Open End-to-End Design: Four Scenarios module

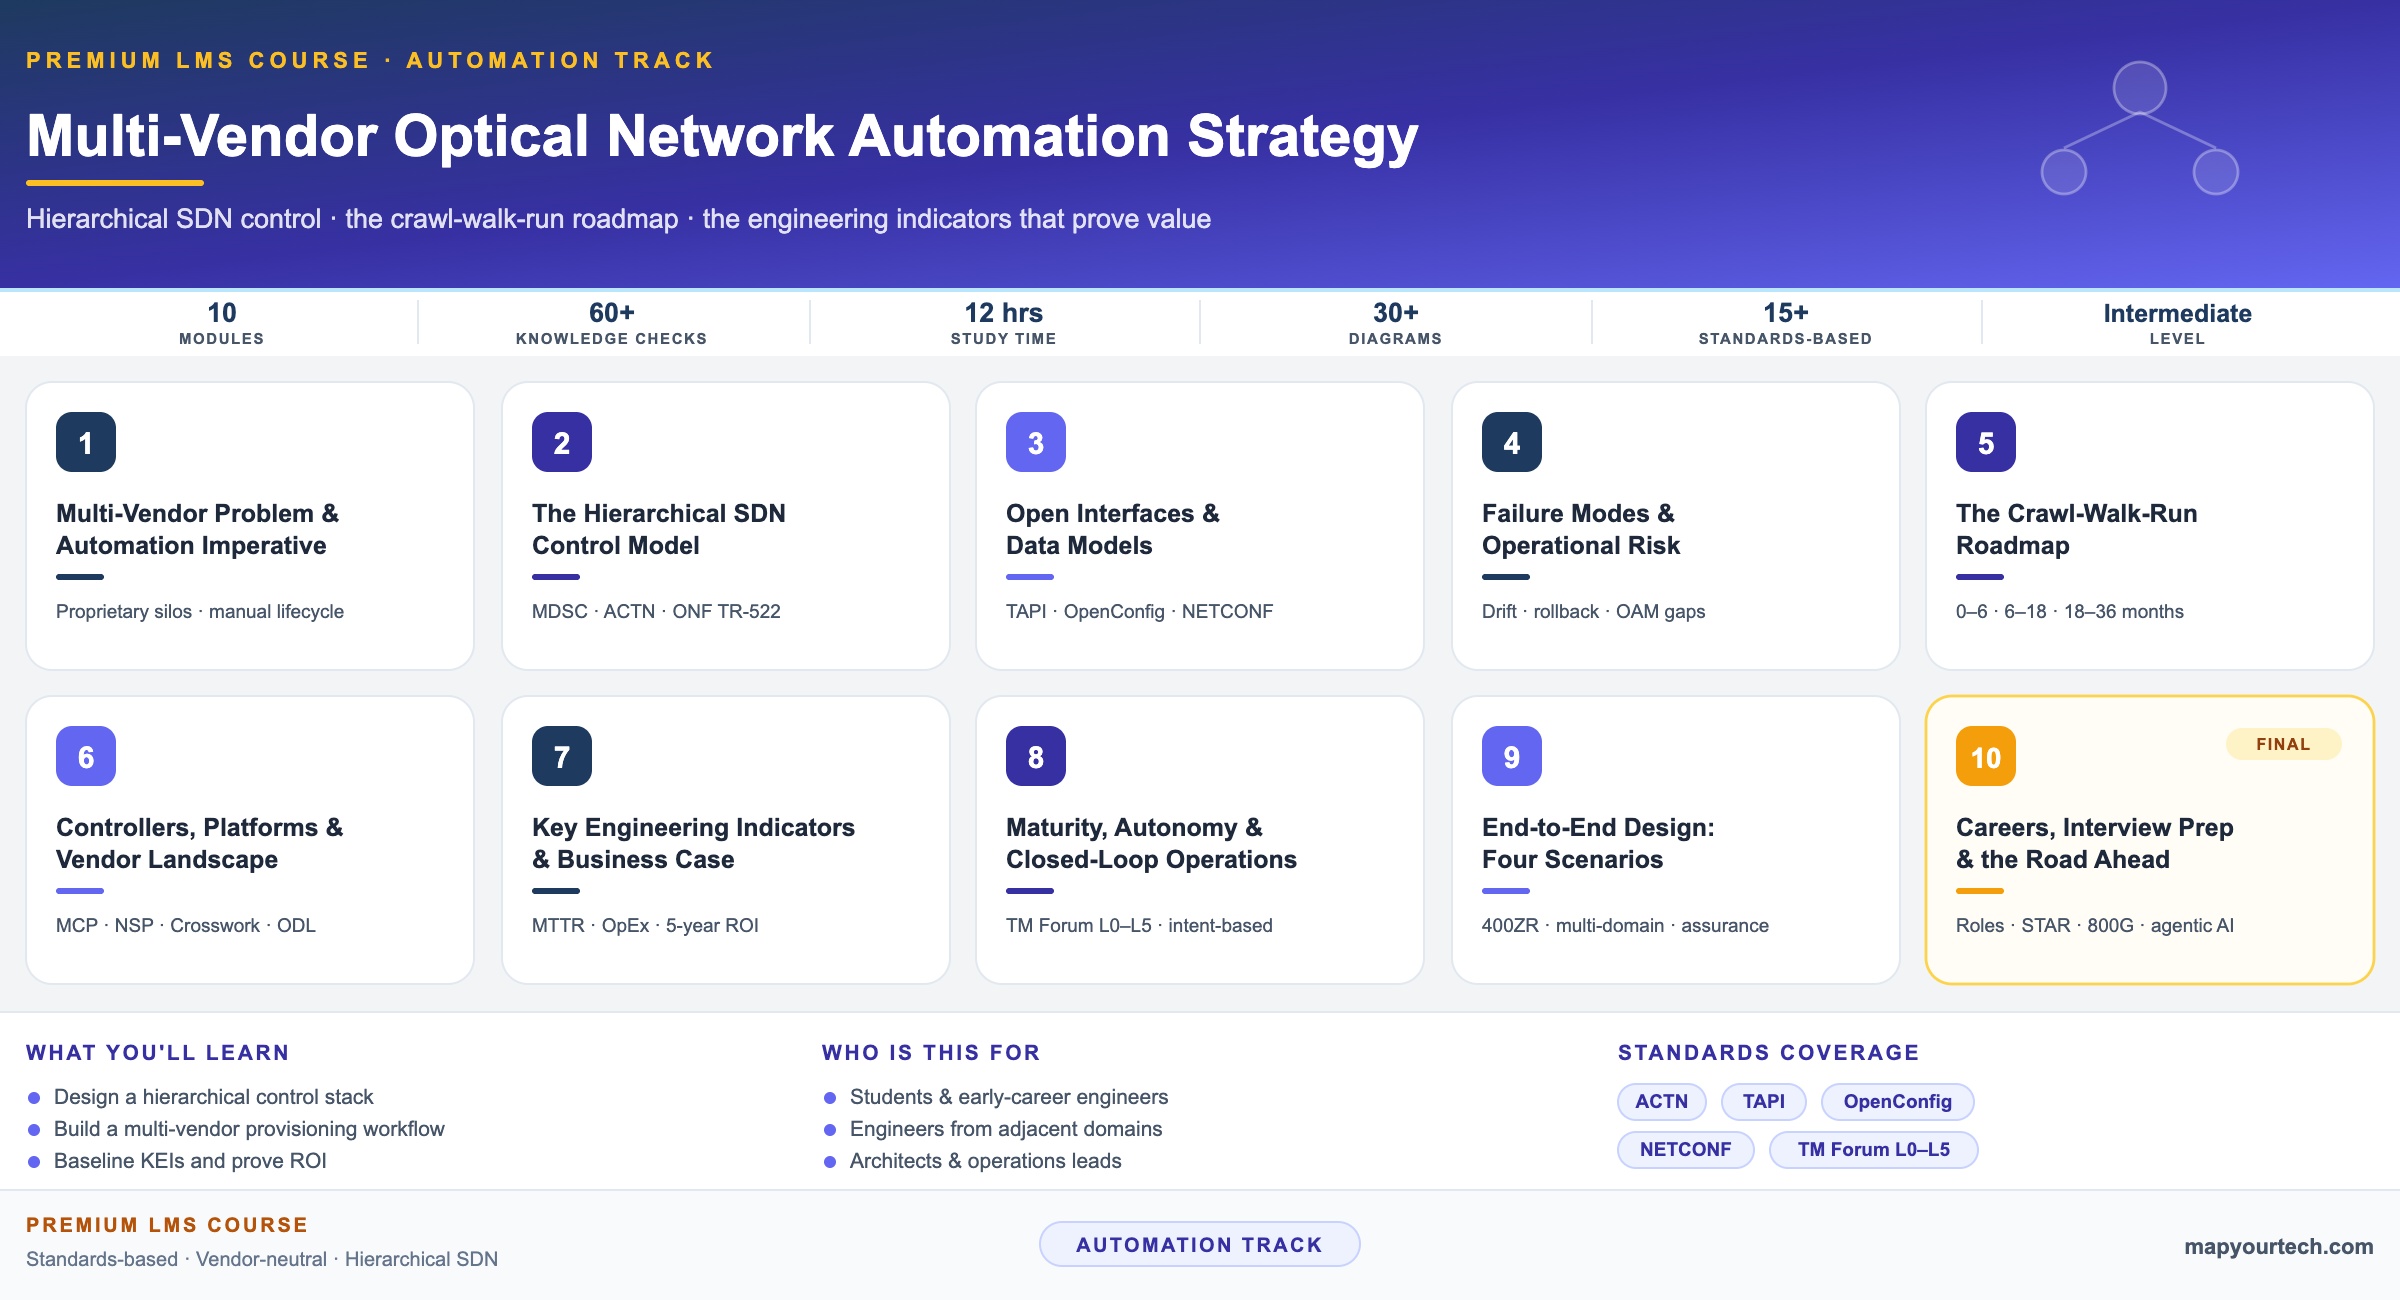[1675, 840]
